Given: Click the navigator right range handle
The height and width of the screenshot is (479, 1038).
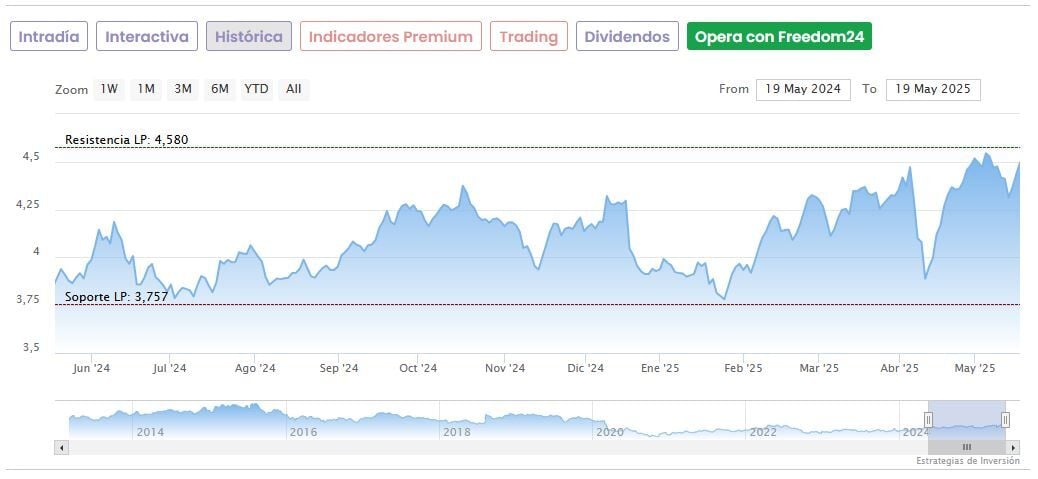Looking at the screenshot, I should [1005, 420].
